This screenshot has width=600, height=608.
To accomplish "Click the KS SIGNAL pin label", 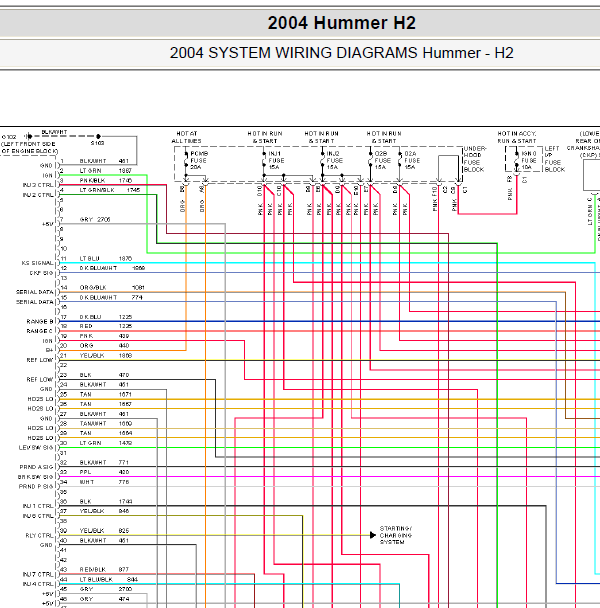I will [38, 263].
